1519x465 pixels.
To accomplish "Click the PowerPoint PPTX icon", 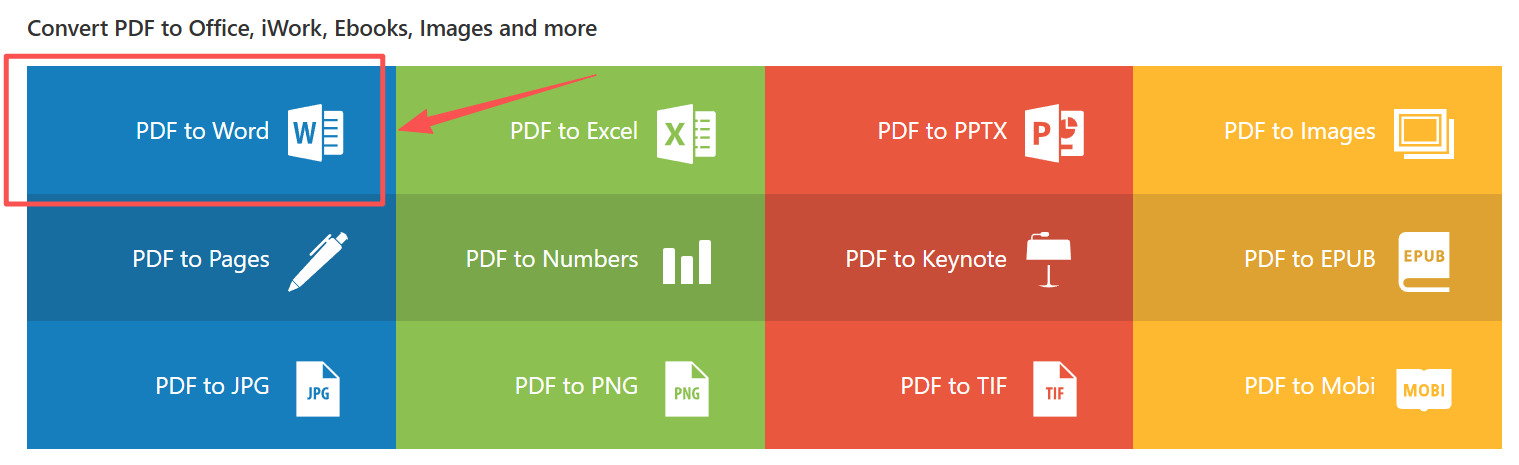I will 1054,131.
